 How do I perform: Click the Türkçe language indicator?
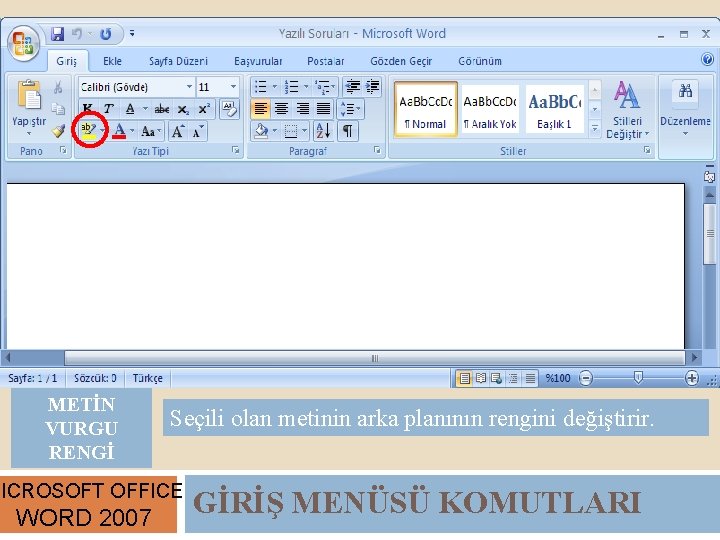point(147,378)
